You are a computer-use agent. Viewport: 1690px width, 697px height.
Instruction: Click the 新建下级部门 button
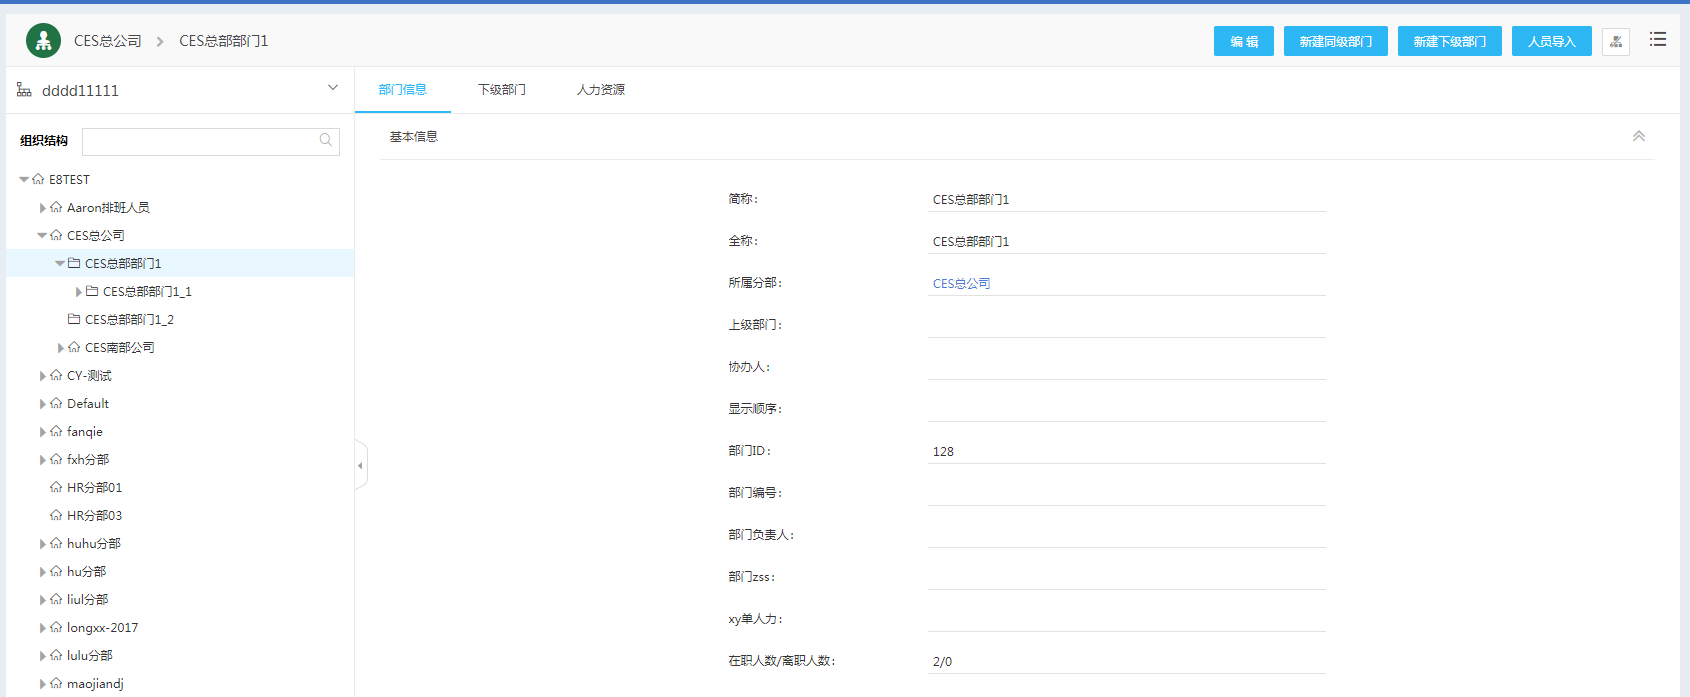(x=1449, y=42)
